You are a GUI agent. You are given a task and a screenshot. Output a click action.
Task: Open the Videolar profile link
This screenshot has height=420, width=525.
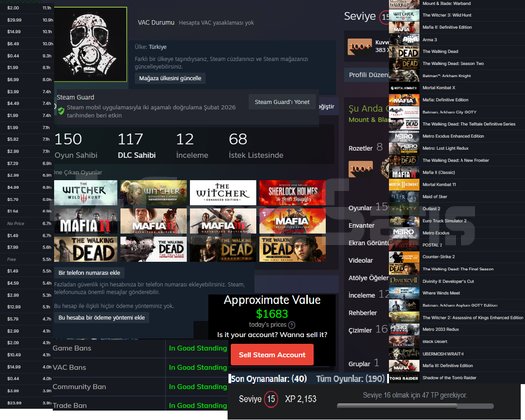pos(360,260)
